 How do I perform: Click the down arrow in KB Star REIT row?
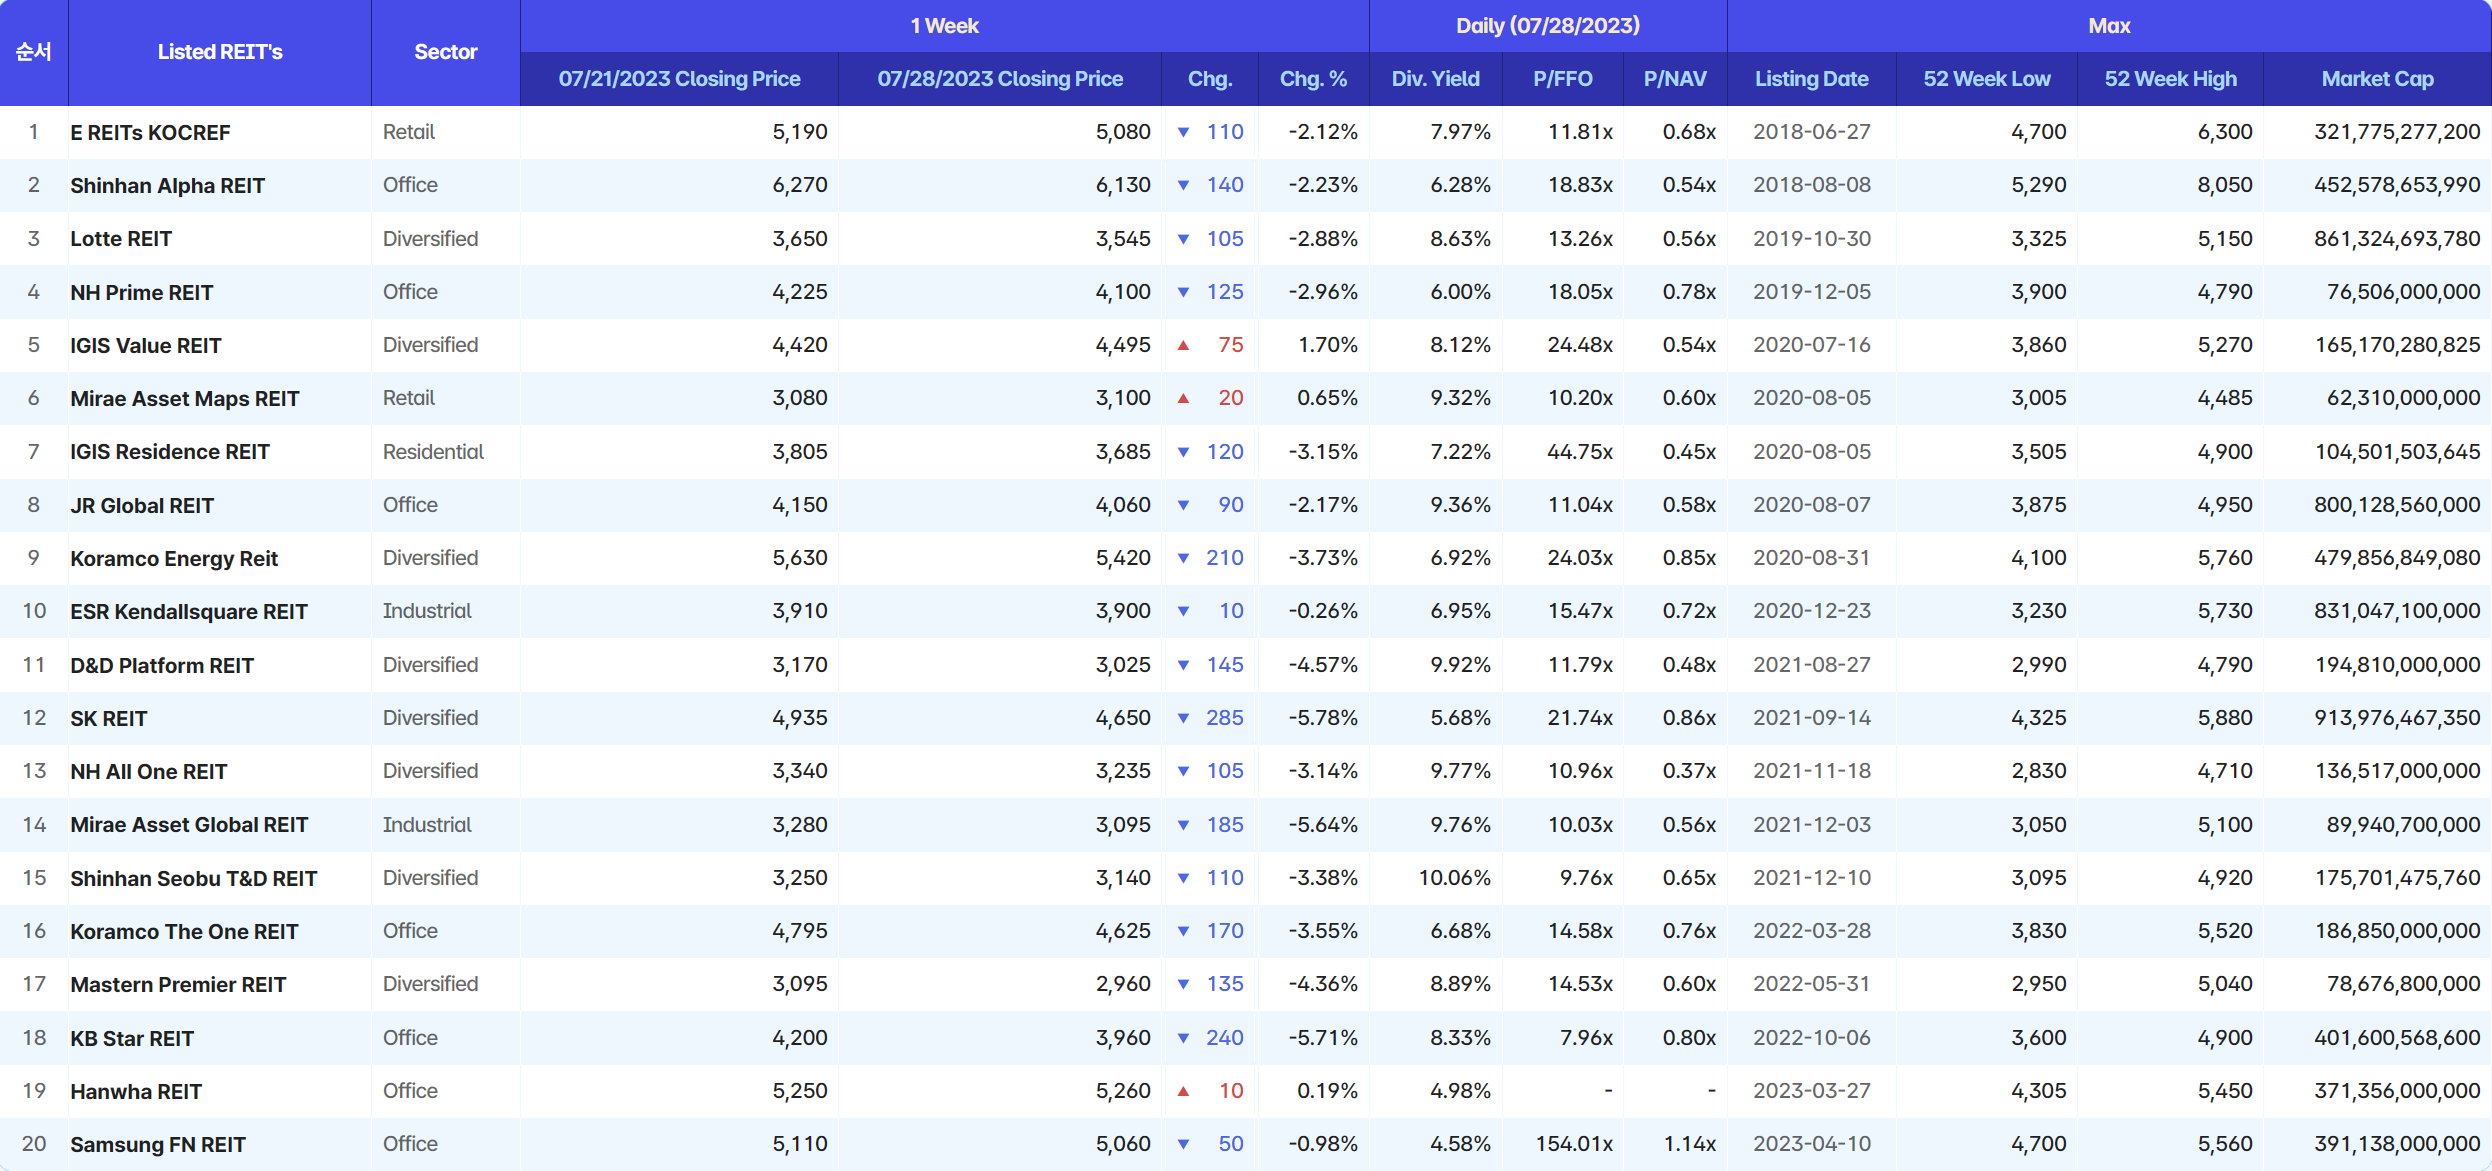tap(1183, 1038)
